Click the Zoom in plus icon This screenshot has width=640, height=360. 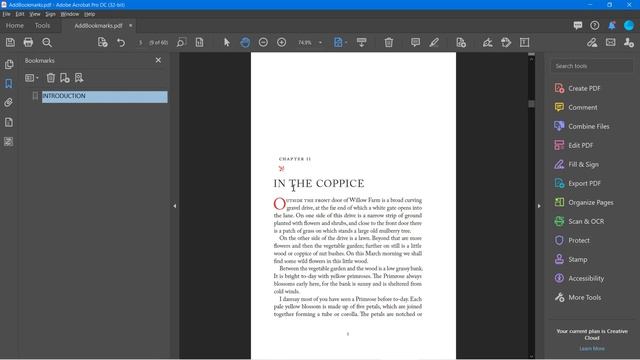click(282, 42)
